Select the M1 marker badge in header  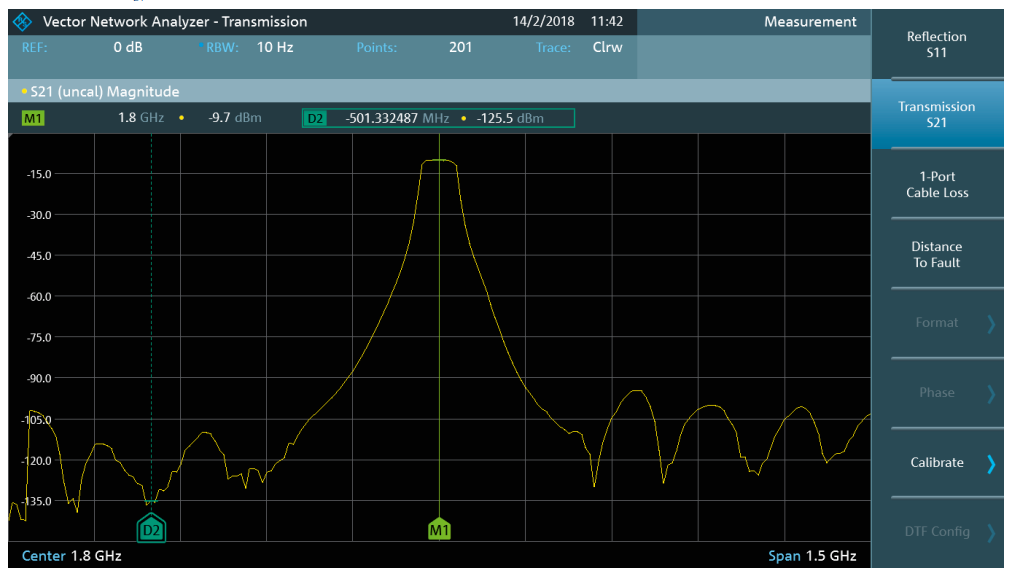tap(33, 118)
